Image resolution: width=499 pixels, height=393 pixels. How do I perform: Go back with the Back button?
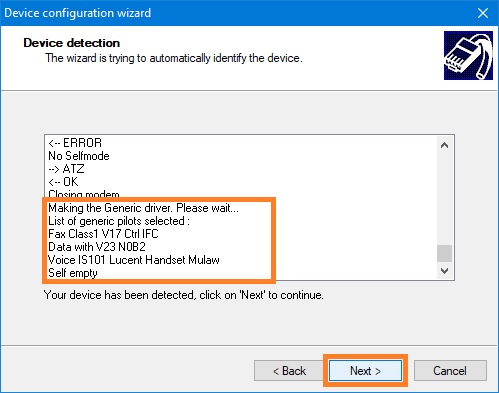(289, 370)
